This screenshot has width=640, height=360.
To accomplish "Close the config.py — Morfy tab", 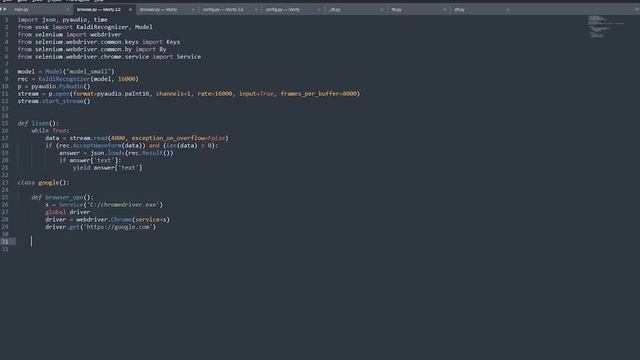I will click(x=319, y=9).
